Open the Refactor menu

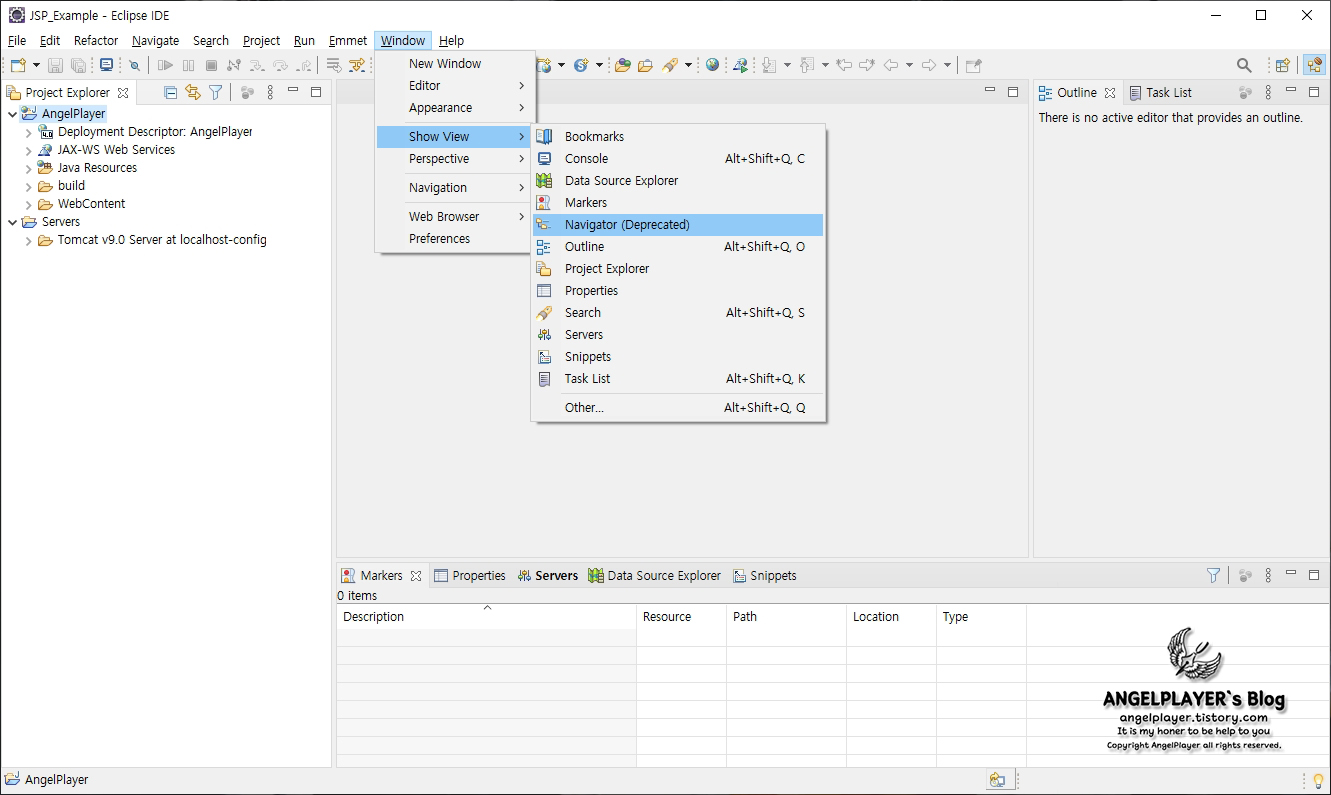click(x=96, y=40)
